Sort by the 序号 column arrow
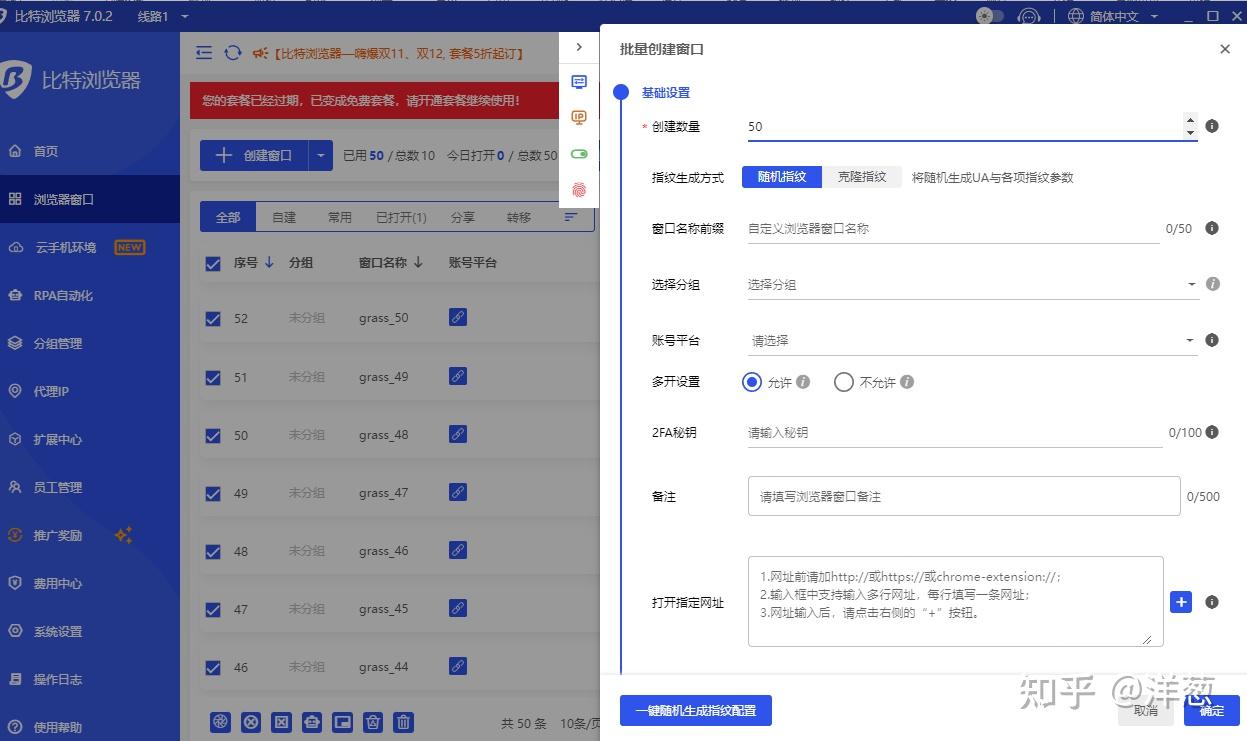1247x741 pixels. (270, 263)
